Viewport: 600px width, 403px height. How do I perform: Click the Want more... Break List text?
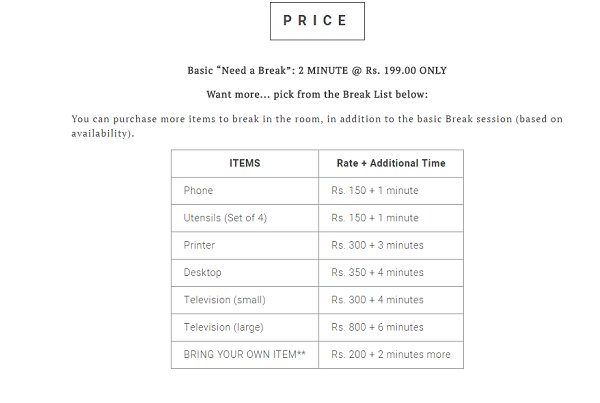317,95
